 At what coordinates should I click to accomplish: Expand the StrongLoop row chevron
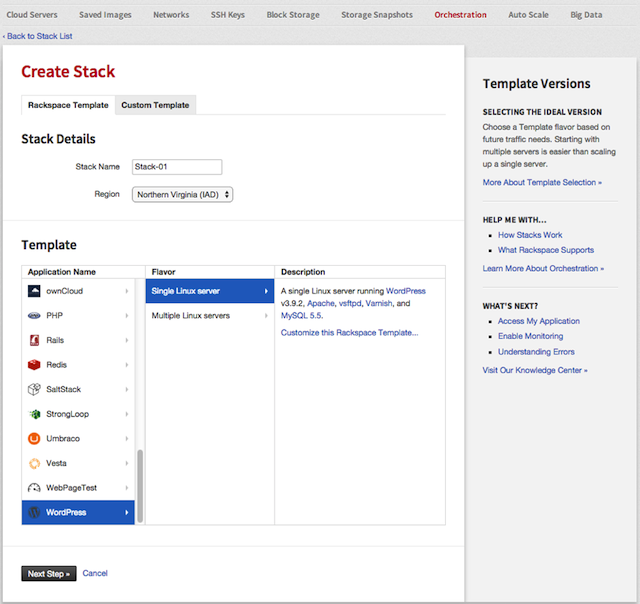tap(127, 414)
